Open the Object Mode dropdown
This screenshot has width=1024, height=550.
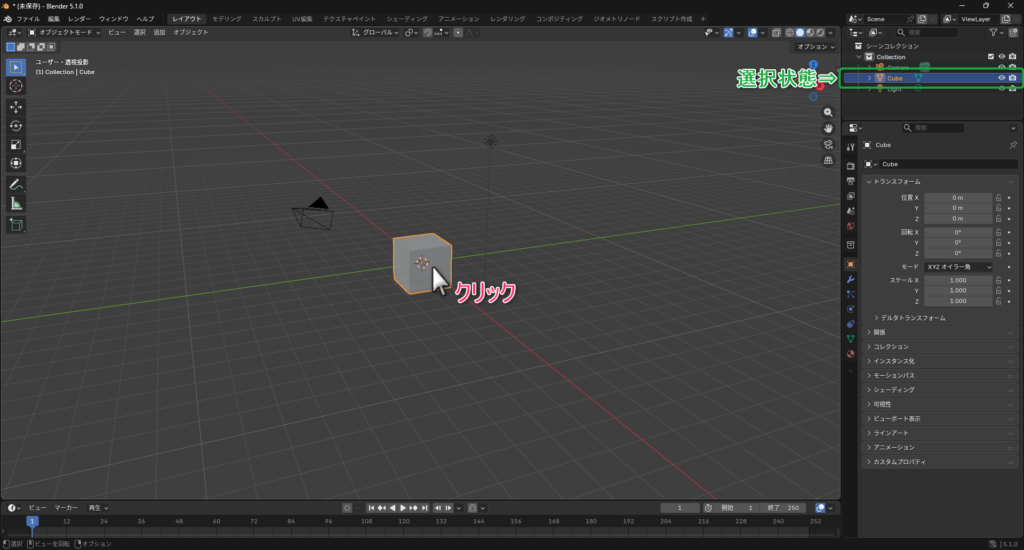click(63, 32)
